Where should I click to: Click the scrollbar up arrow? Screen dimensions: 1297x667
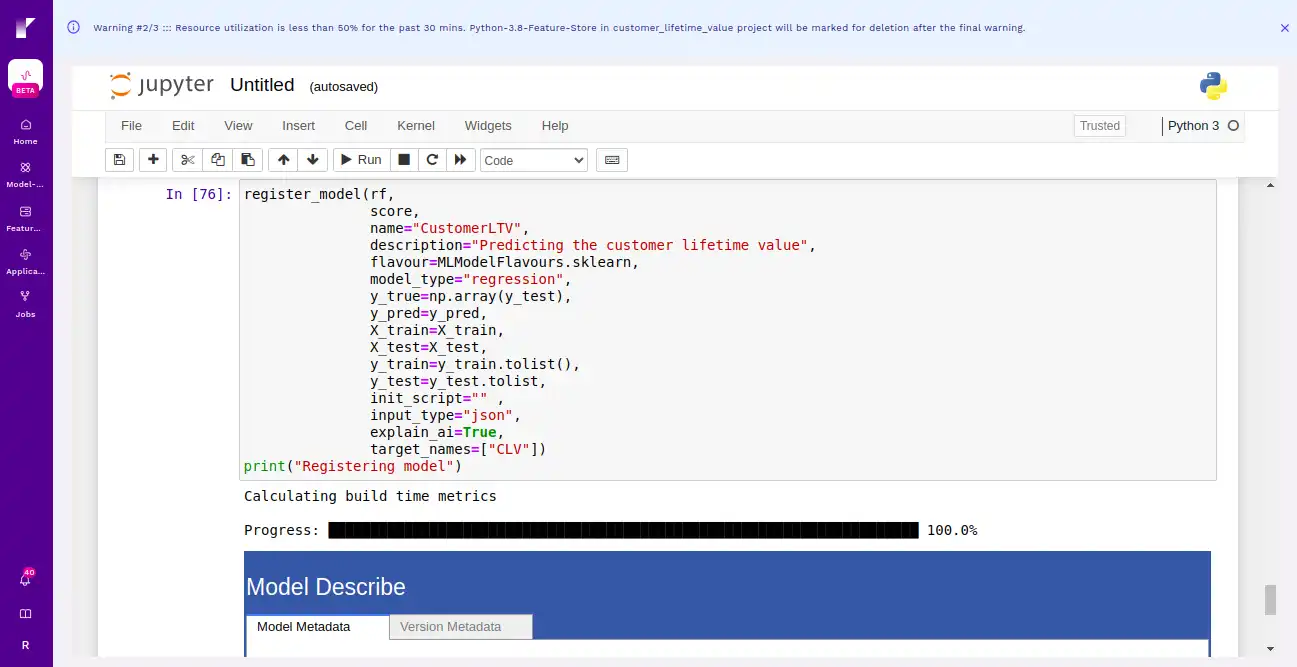1271,186
